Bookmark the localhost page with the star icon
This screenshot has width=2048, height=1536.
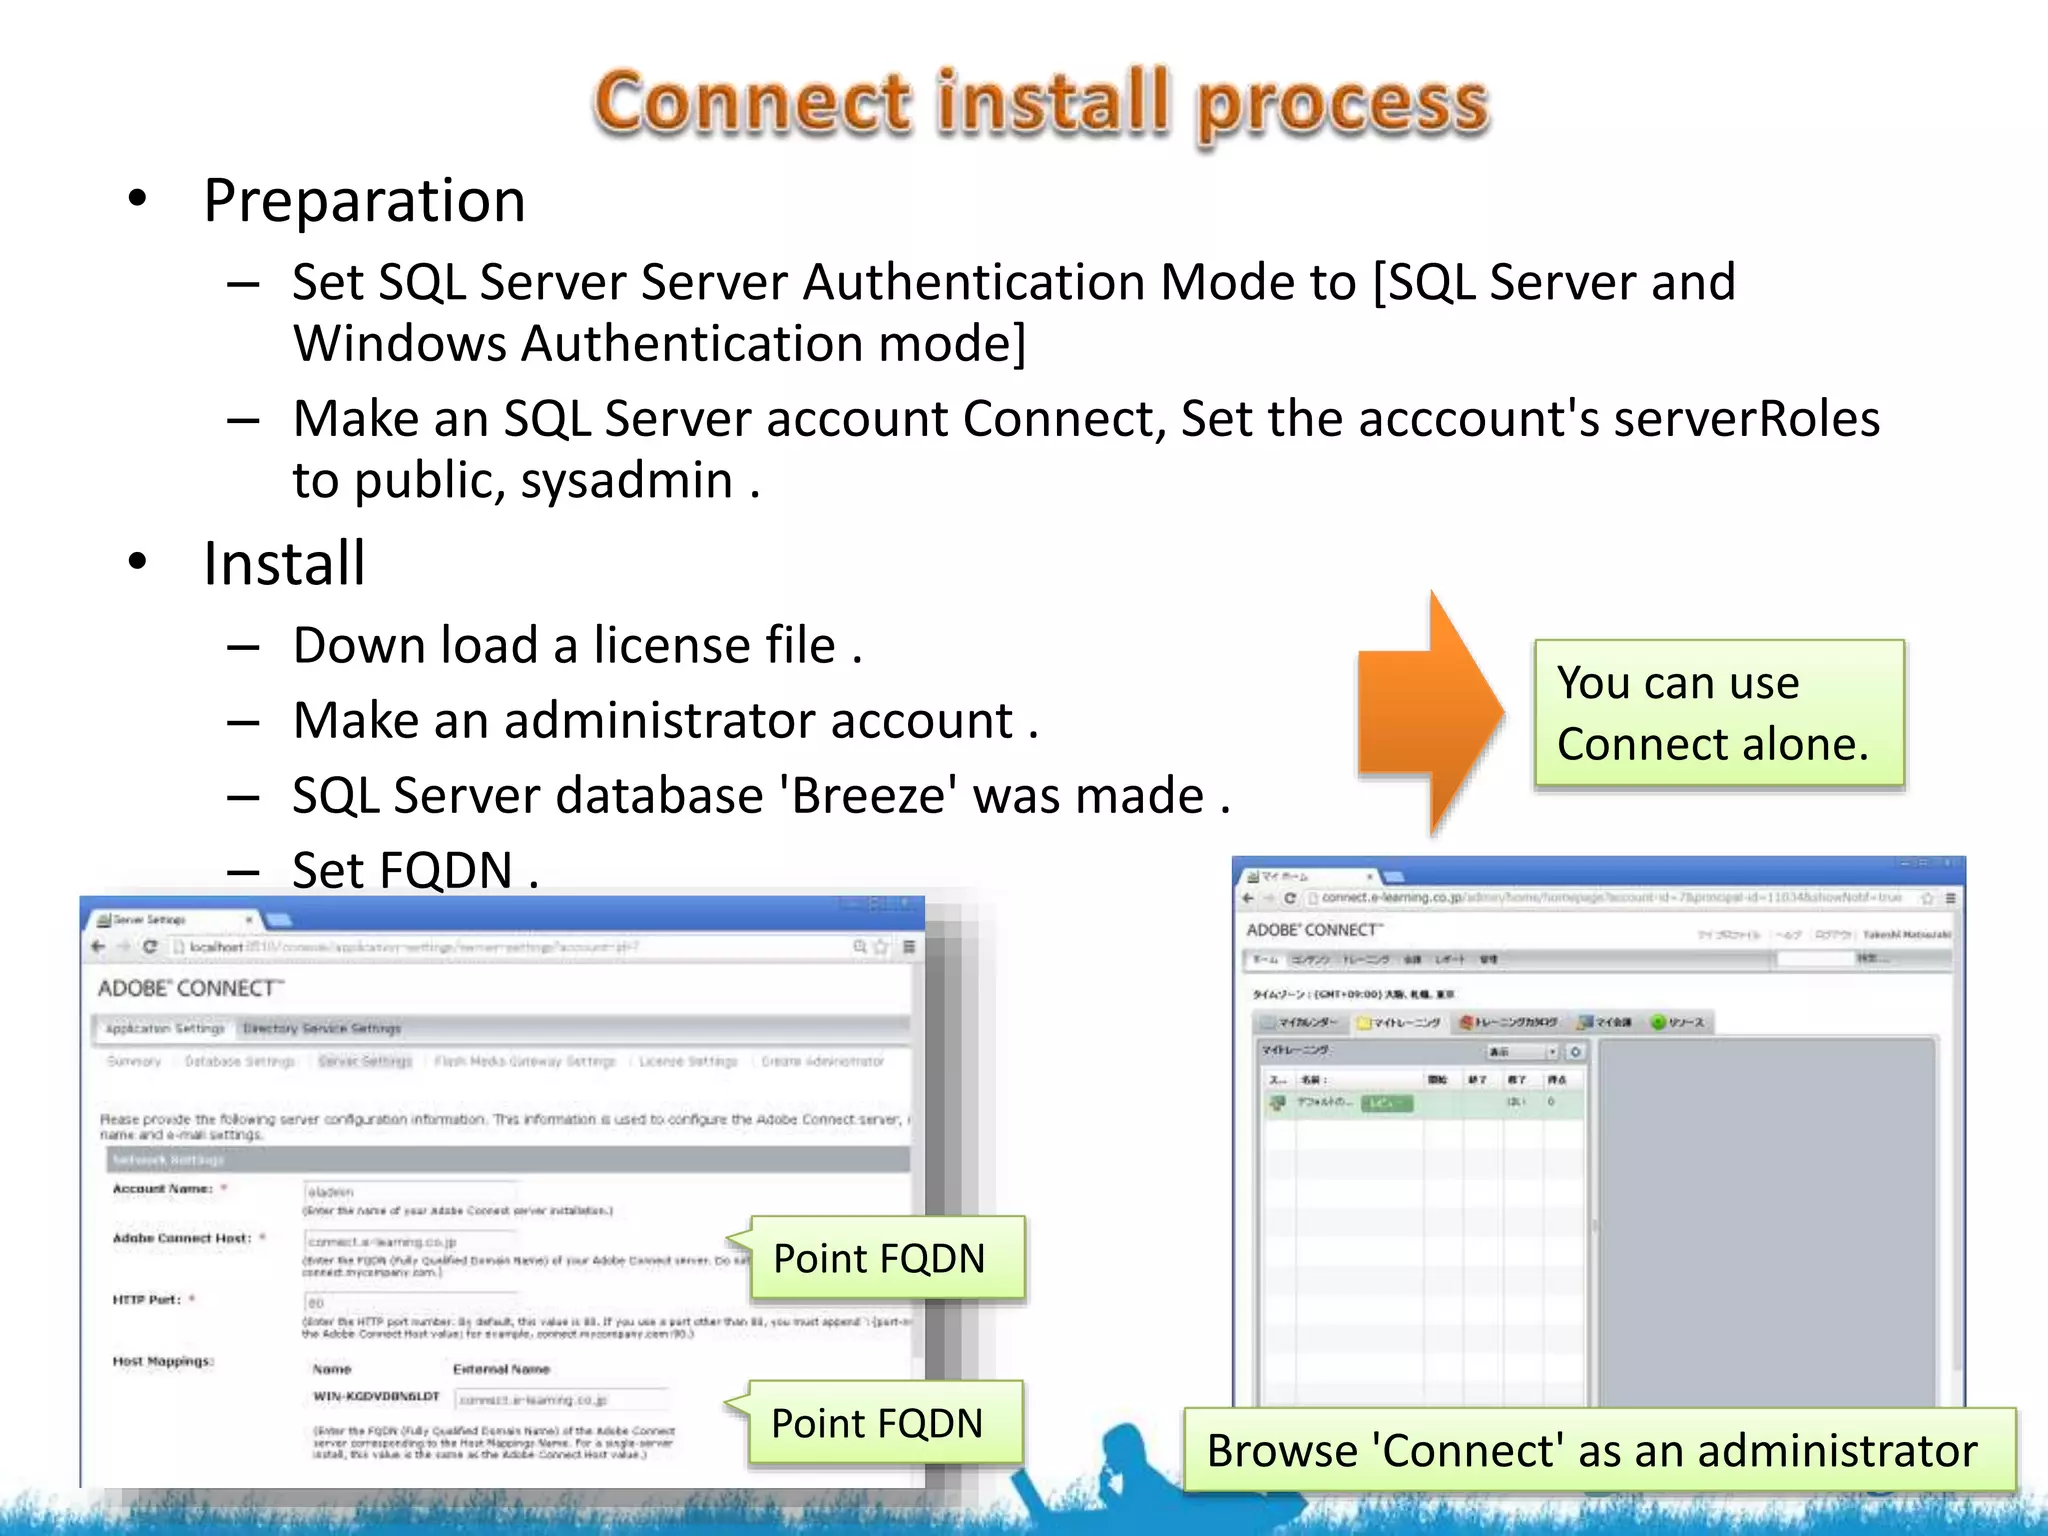click(880, 946)
